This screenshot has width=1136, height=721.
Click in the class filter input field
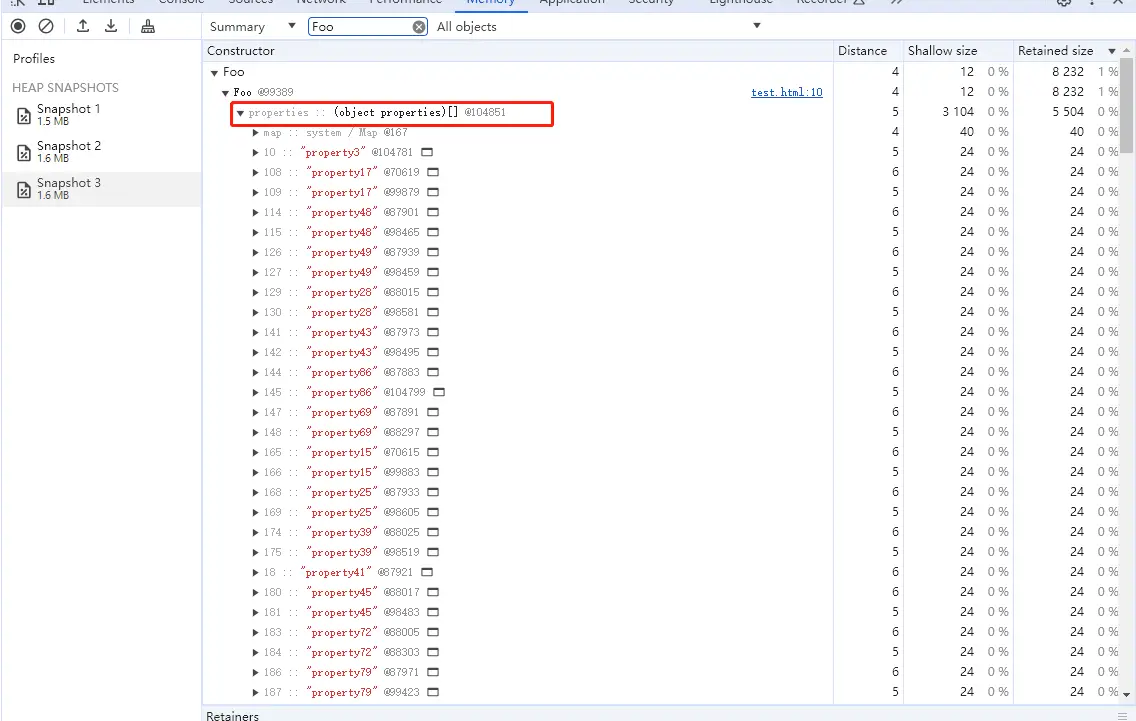[x=360, y=27]
